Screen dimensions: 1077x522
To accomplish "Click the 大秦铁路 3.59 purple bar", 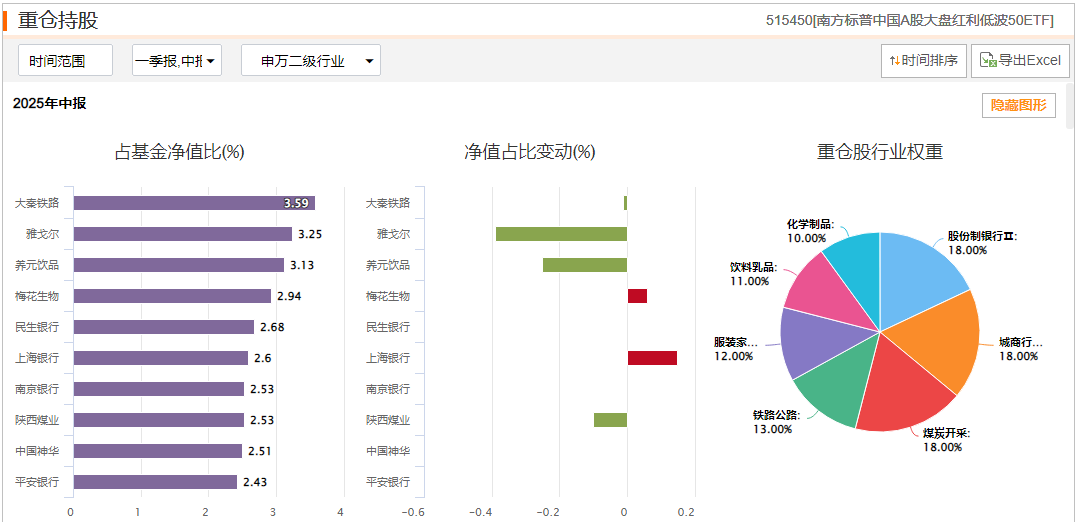I will click(x=194, y=203).
